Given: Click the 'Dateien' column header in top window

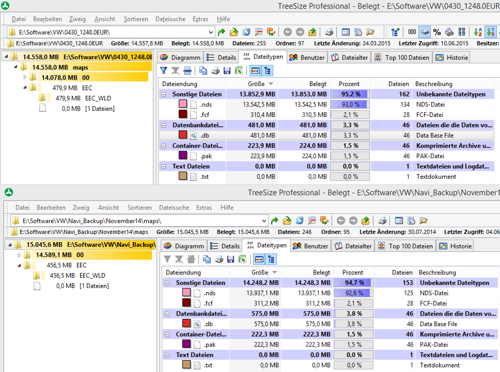Looking at the screenshot, I should point(391,84).
